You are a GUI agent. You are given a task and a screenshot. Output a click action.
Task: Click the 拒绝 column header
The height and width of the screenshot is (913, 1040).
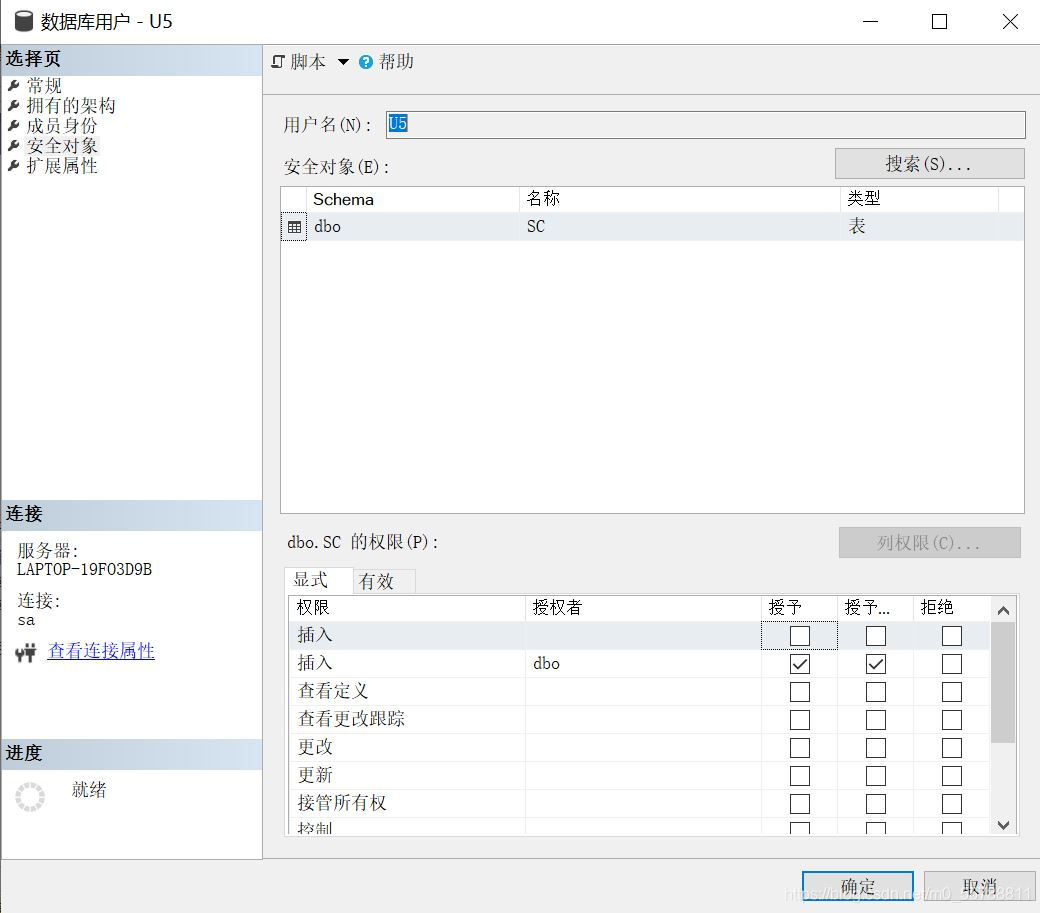click(x=950, y=607)
